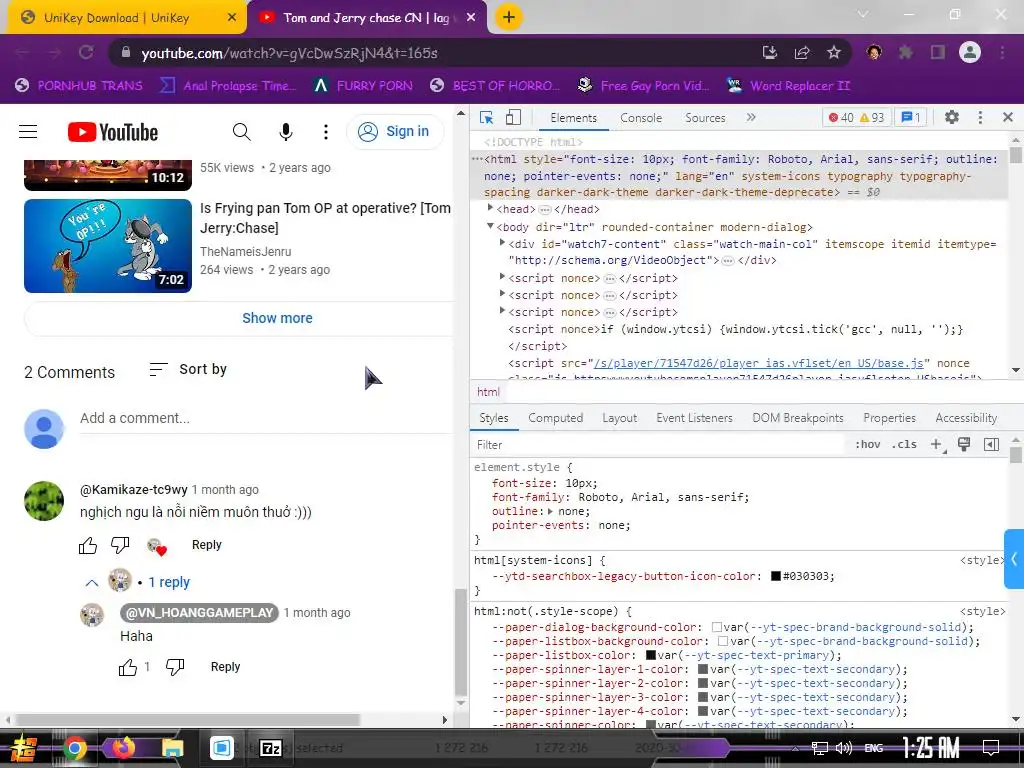
Task: Open the DevTools customize menu
Action: (980, 118)
